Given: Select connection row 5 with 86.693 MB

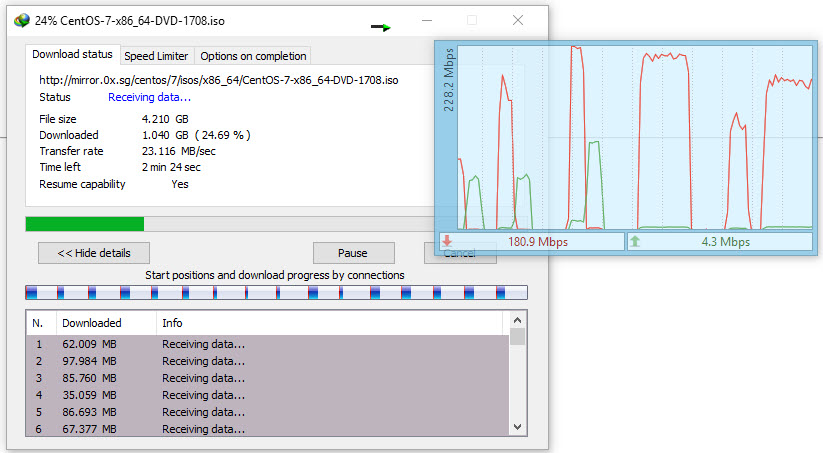Looking at the screenshot, I should coord(268,412).
